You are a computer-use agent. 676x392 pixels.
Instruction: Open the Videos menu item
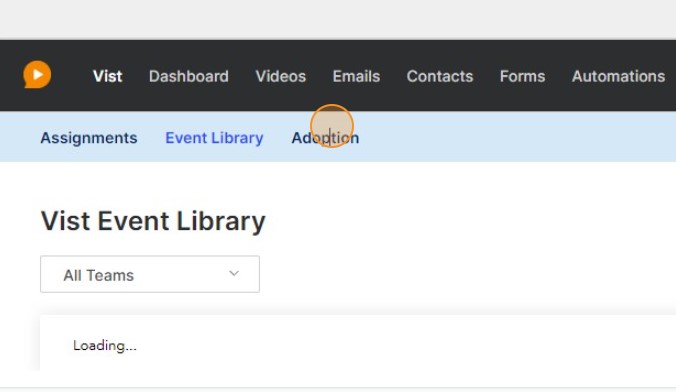click(x=281, y=76)
